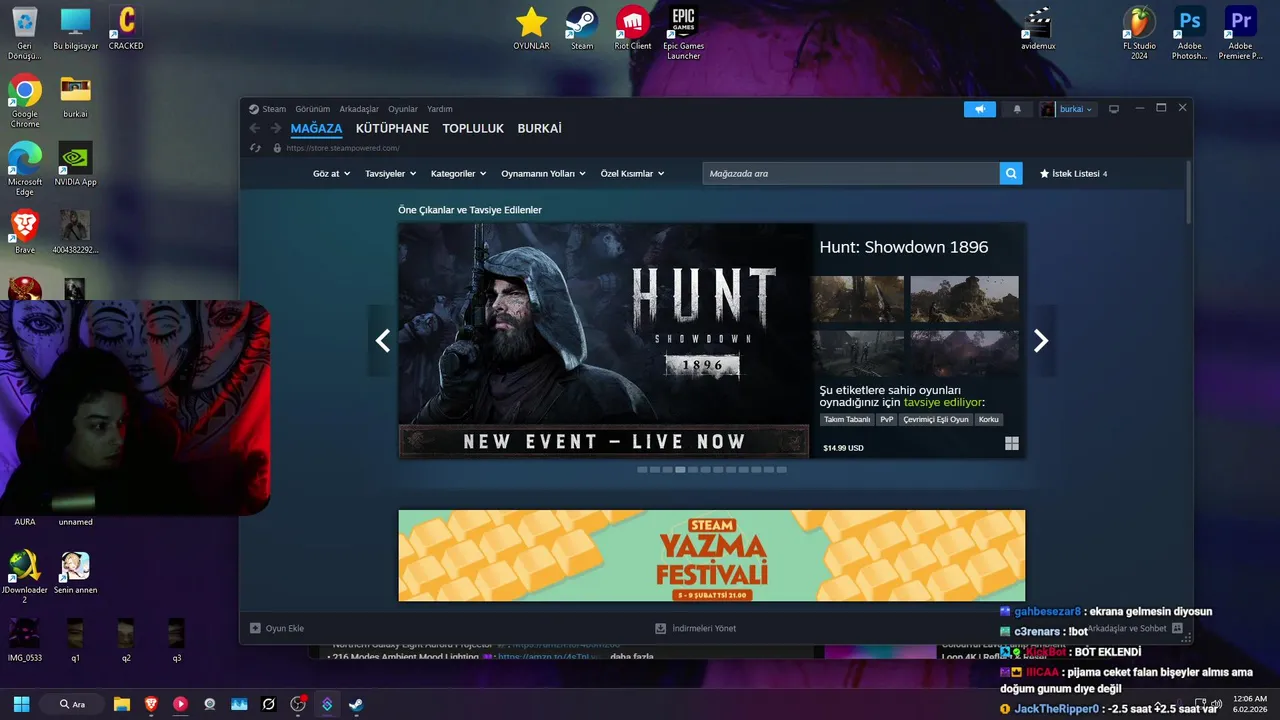Open the CRACKED desktop shortcut
Viewport: 1280px width, 720px height.
[x=126, y=28]
